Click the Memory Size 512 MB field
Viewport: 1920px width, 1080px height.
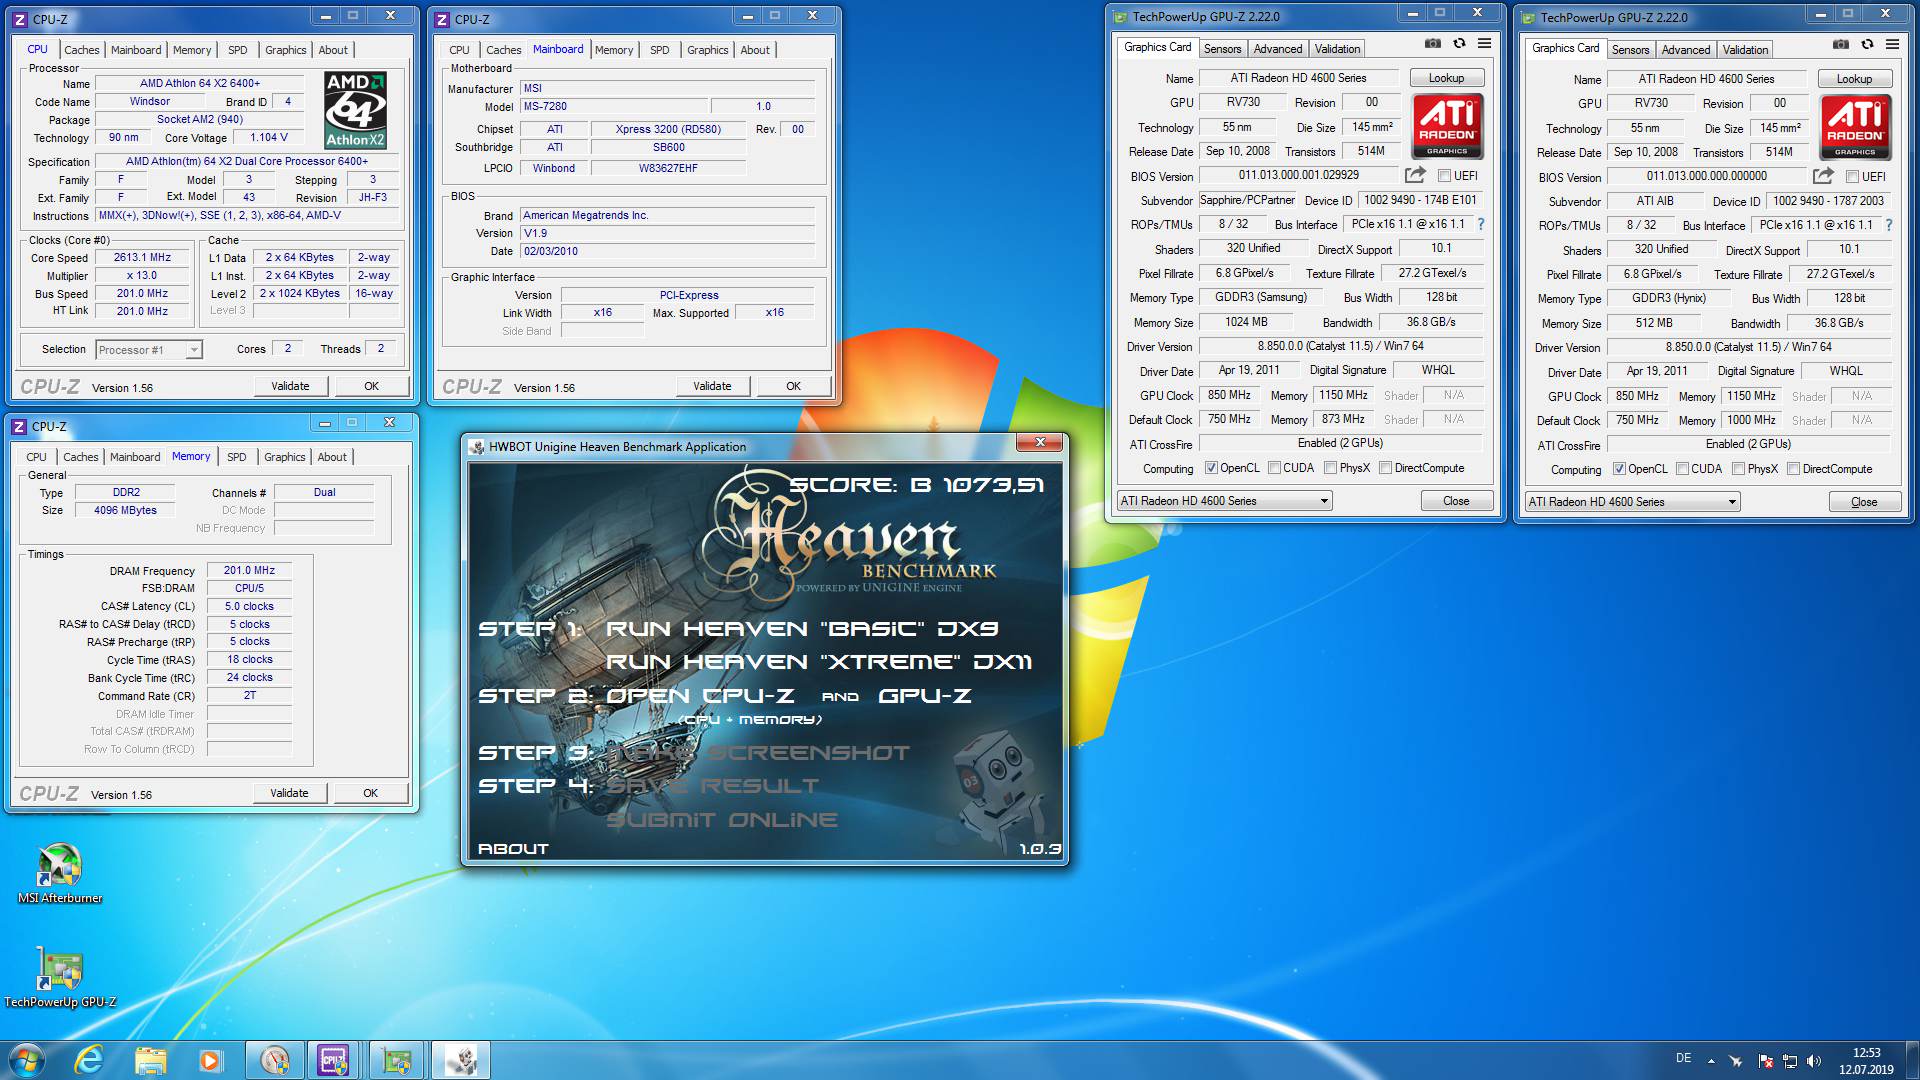1654,323
